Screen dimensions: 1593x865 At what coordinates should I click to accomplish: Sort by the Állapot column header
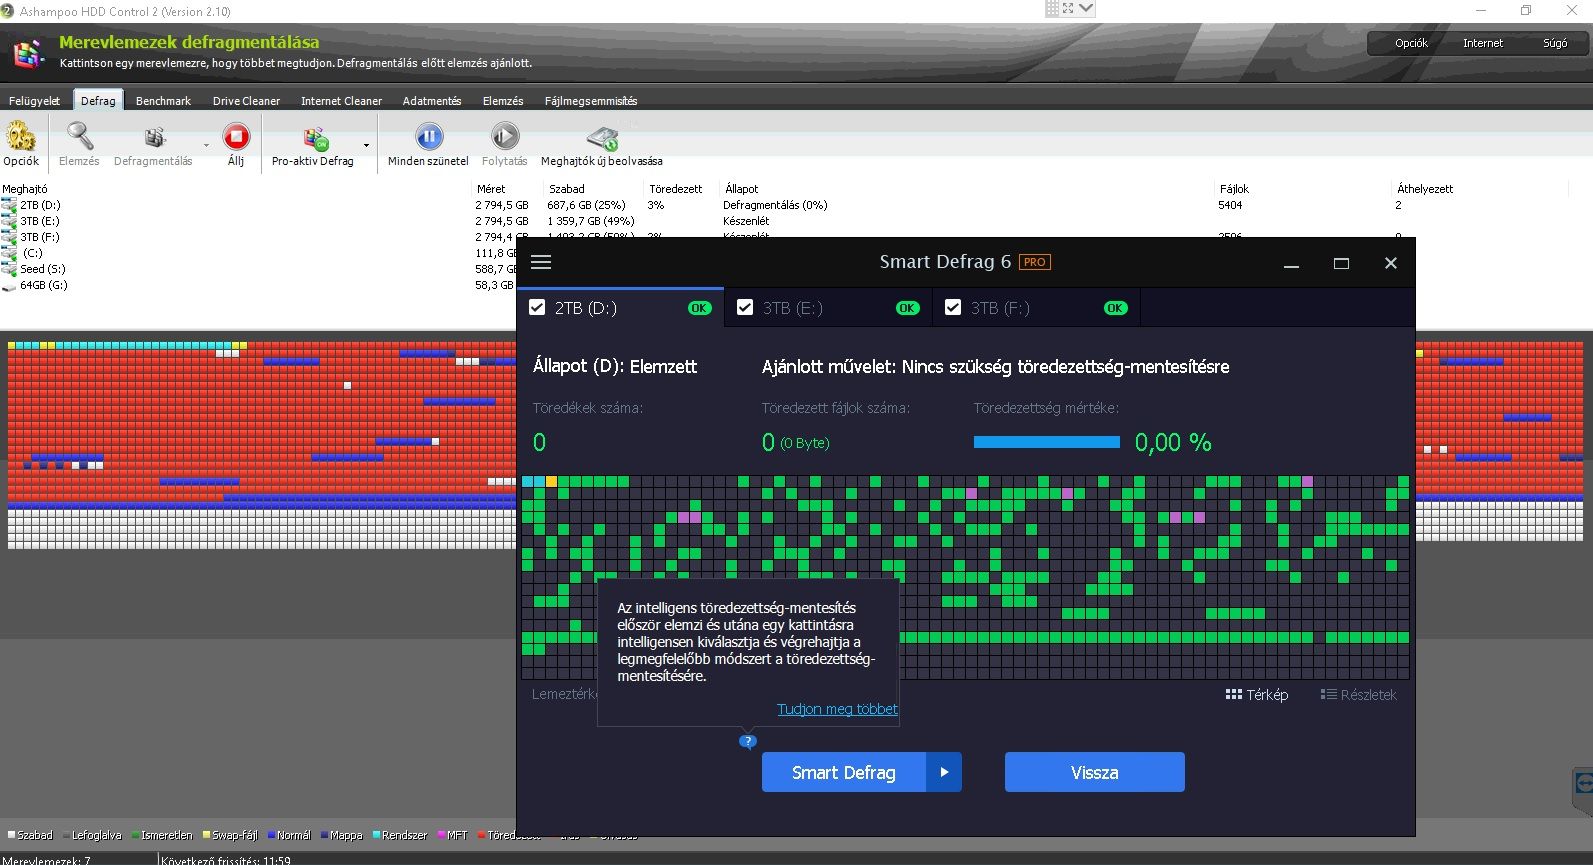tap(742, 188)
